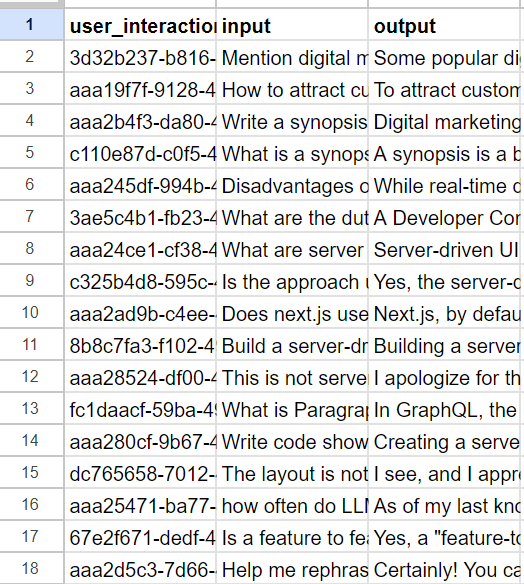Click output cell 'A Developer Cor'
Viewport: 524px width, 584px height.
(444, 217)
